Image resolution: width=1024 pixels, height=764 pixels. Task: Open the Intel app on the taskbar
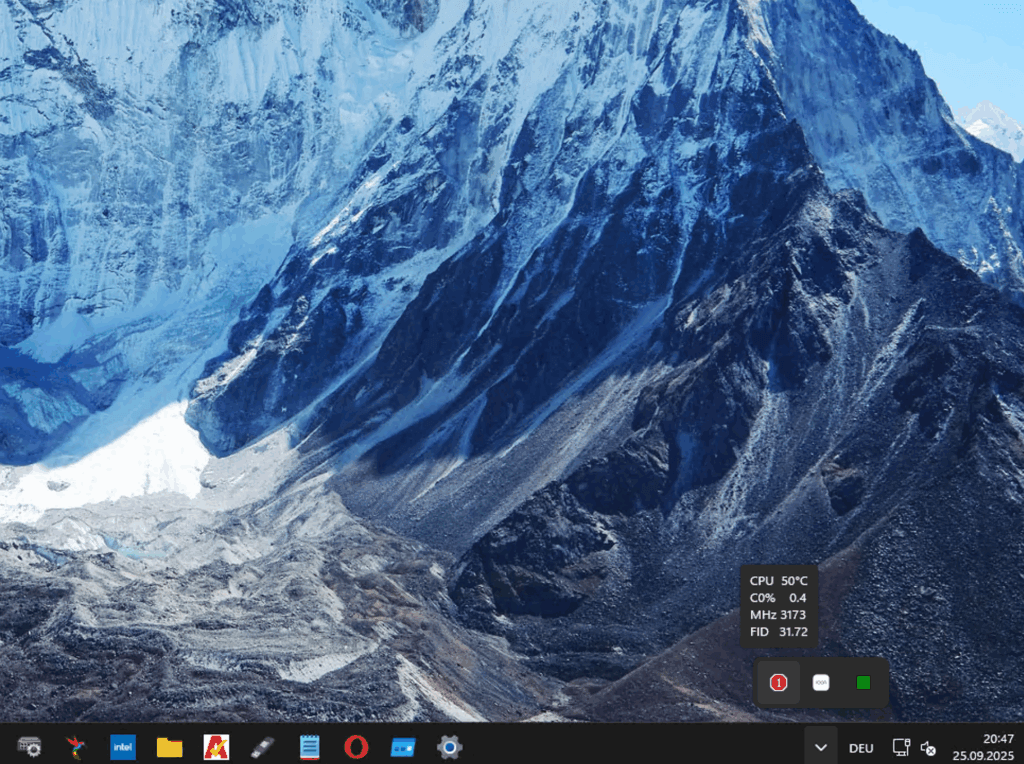coord(123,747)
